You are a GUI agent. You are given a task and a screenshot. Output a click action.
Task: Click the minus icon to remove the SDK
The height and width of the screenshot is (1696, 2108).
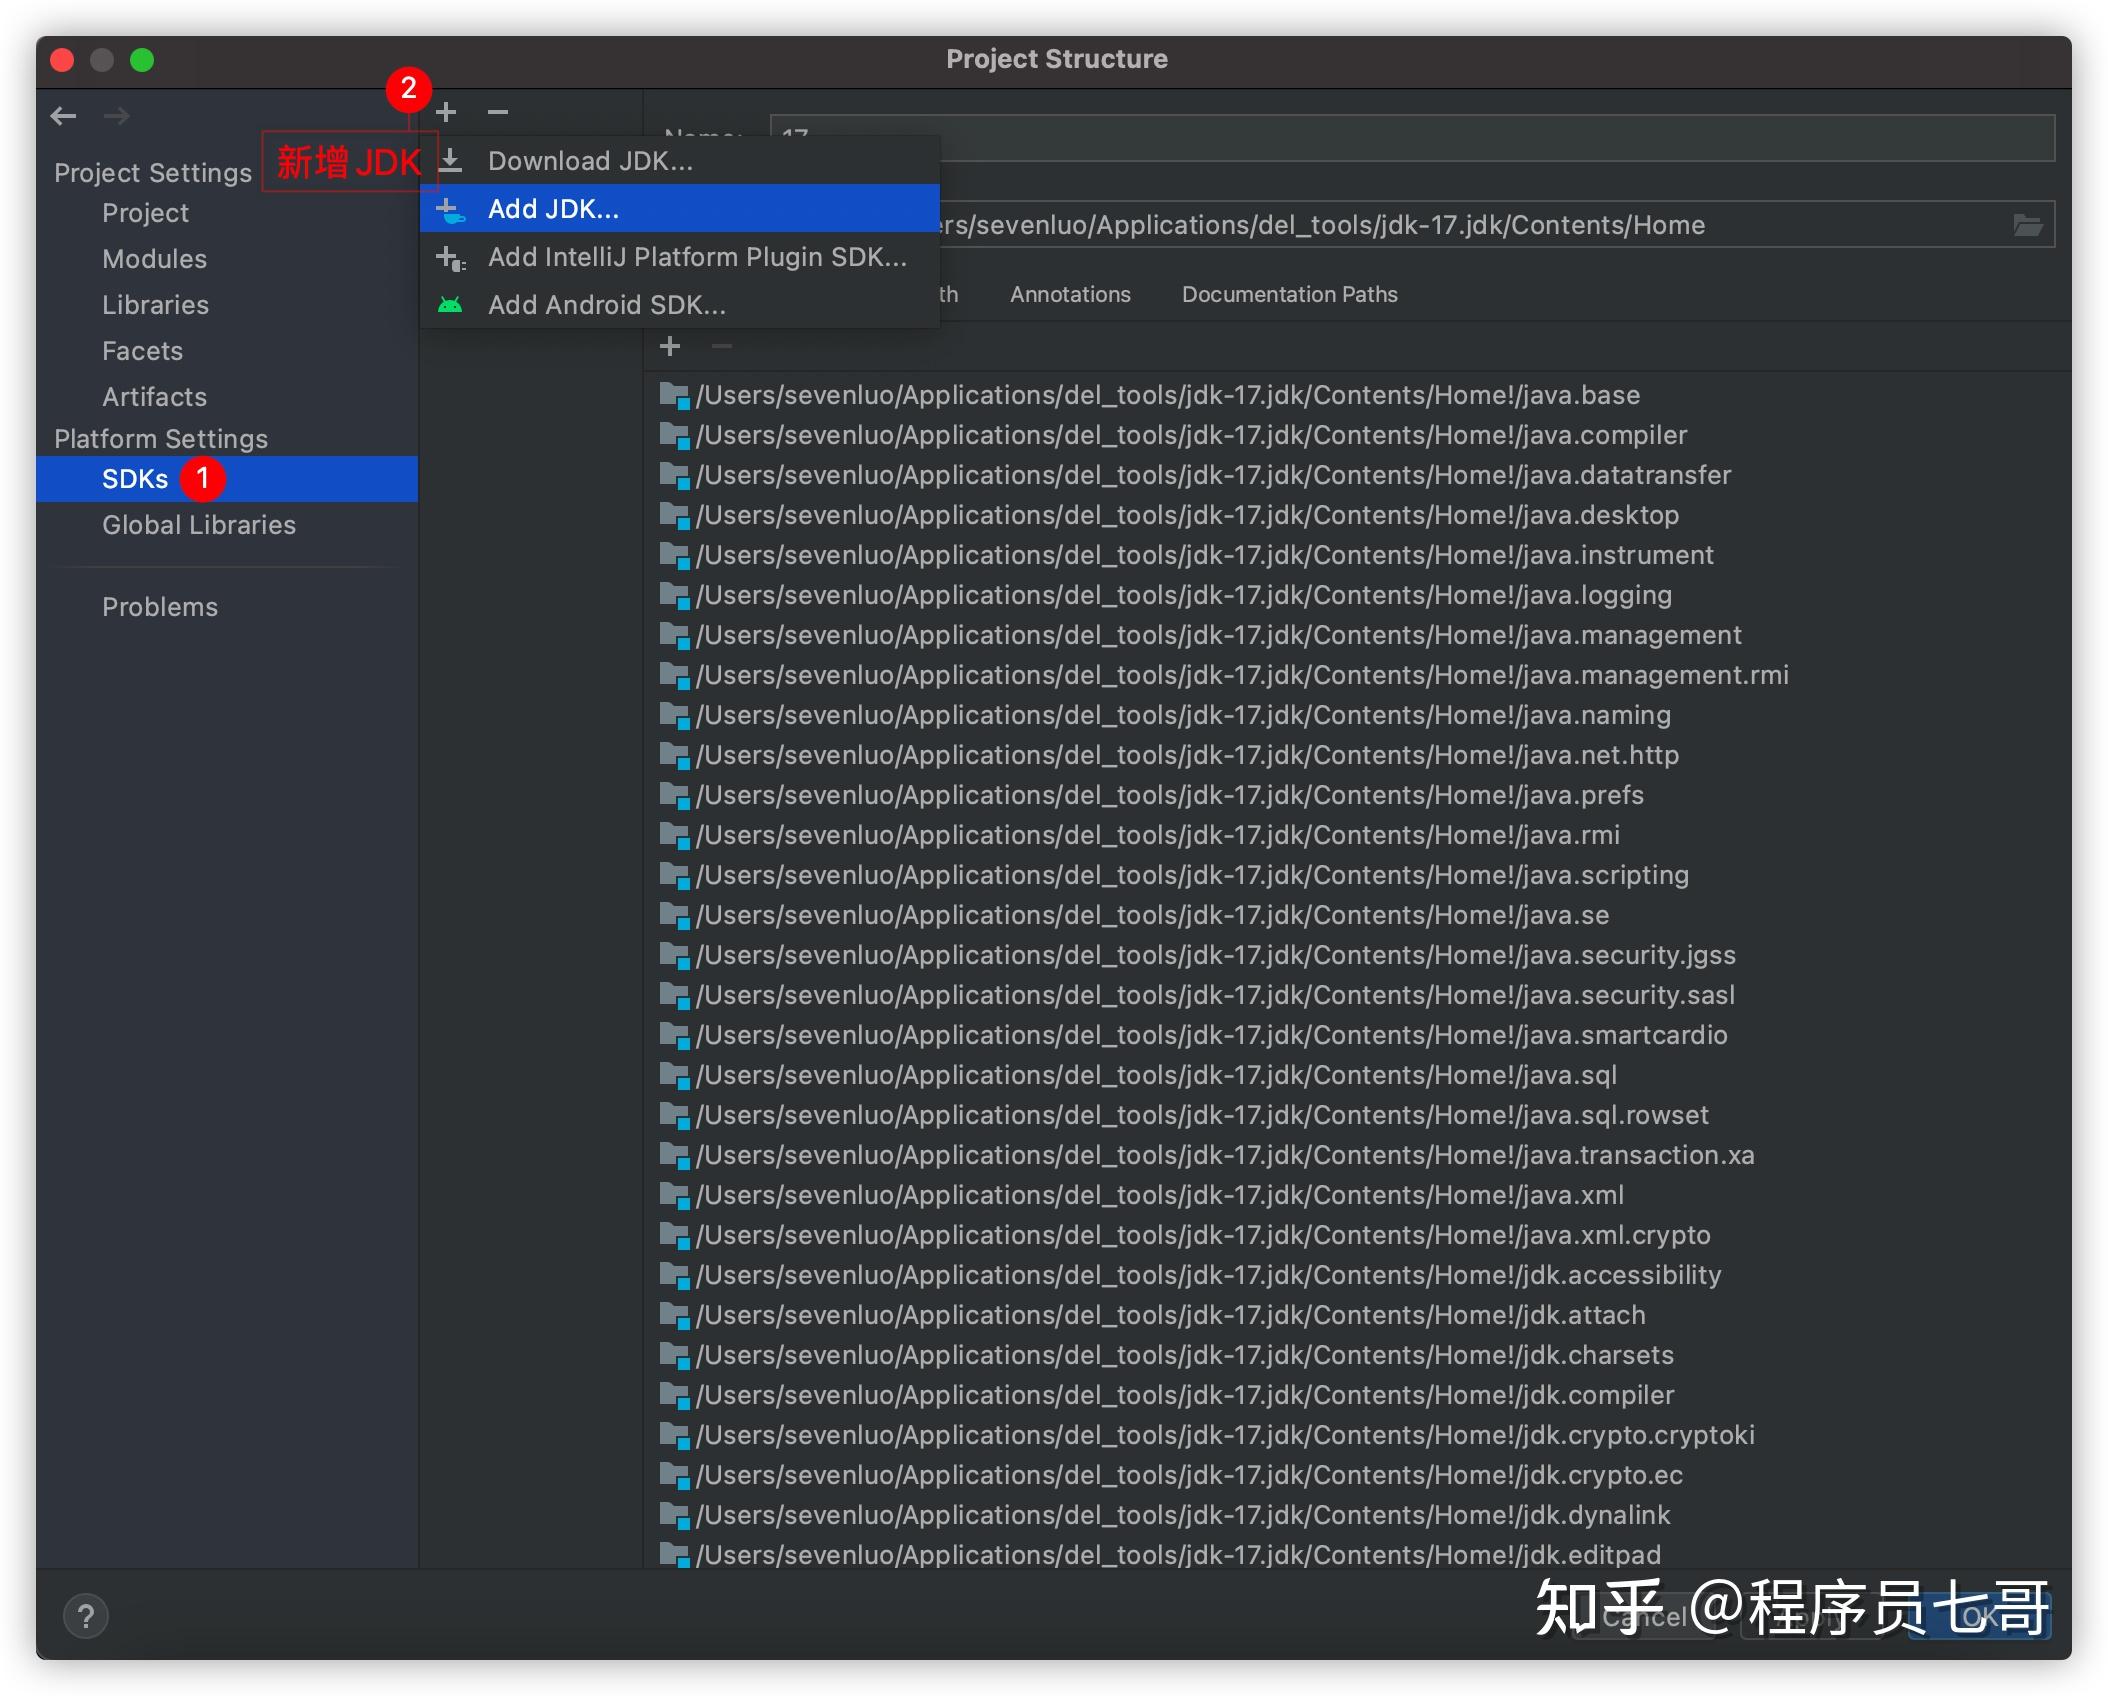pos(498,111)
